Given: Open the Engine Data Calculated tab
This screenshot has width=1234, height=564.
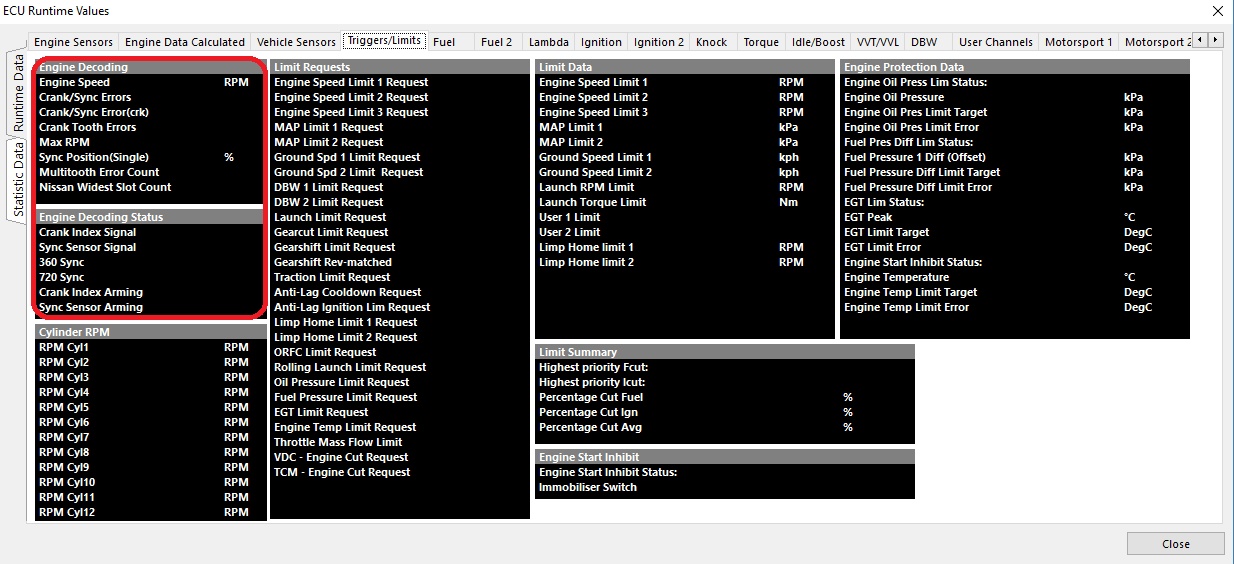Looking at the screenshot, I should [185, 42].
